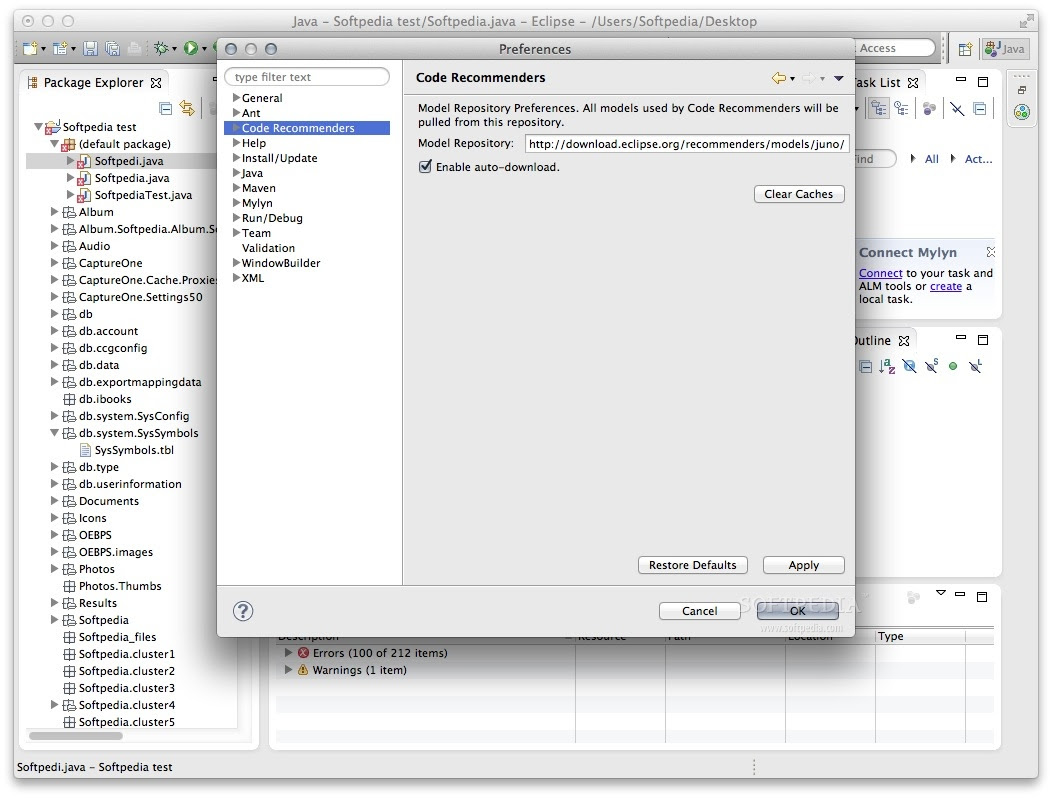Viewport: 1052px width, 798px height.
Task: Select SysSymbols.tbl file in Package Explorer
Action: pos(134,450)
